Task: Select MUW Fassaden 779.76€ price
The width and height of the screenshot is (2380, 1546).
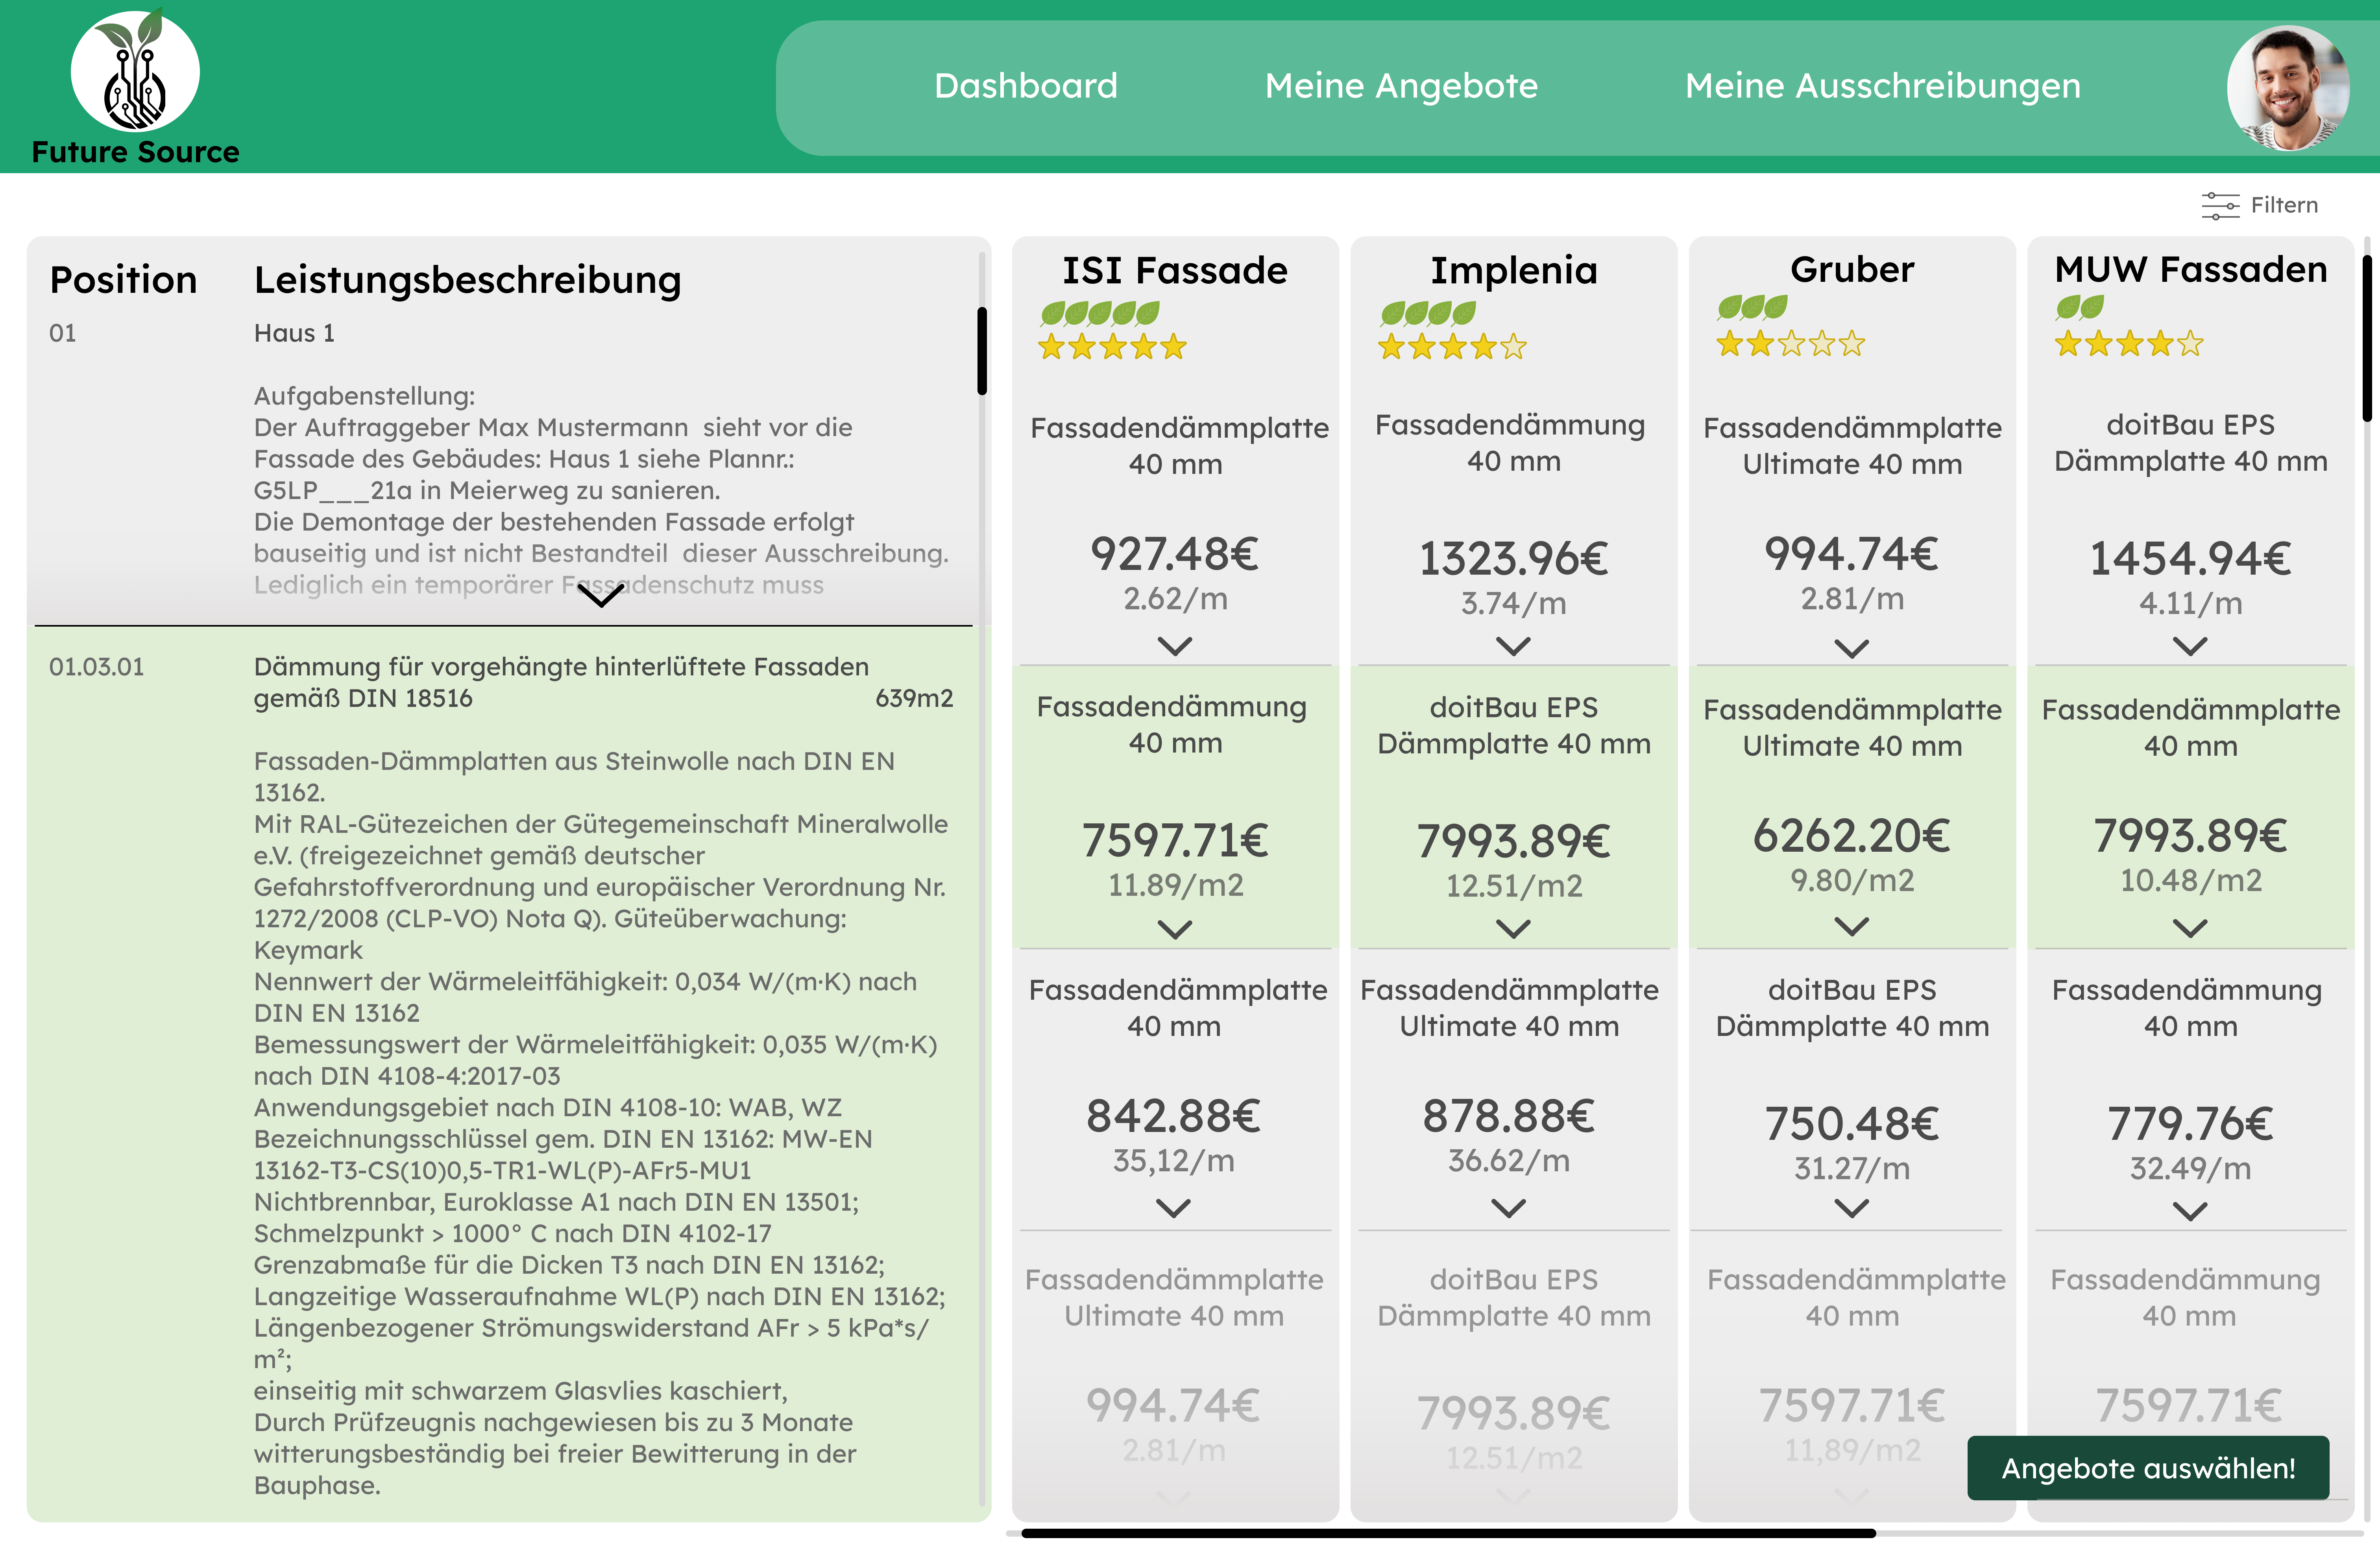Action: [x=2190, y=1124]
